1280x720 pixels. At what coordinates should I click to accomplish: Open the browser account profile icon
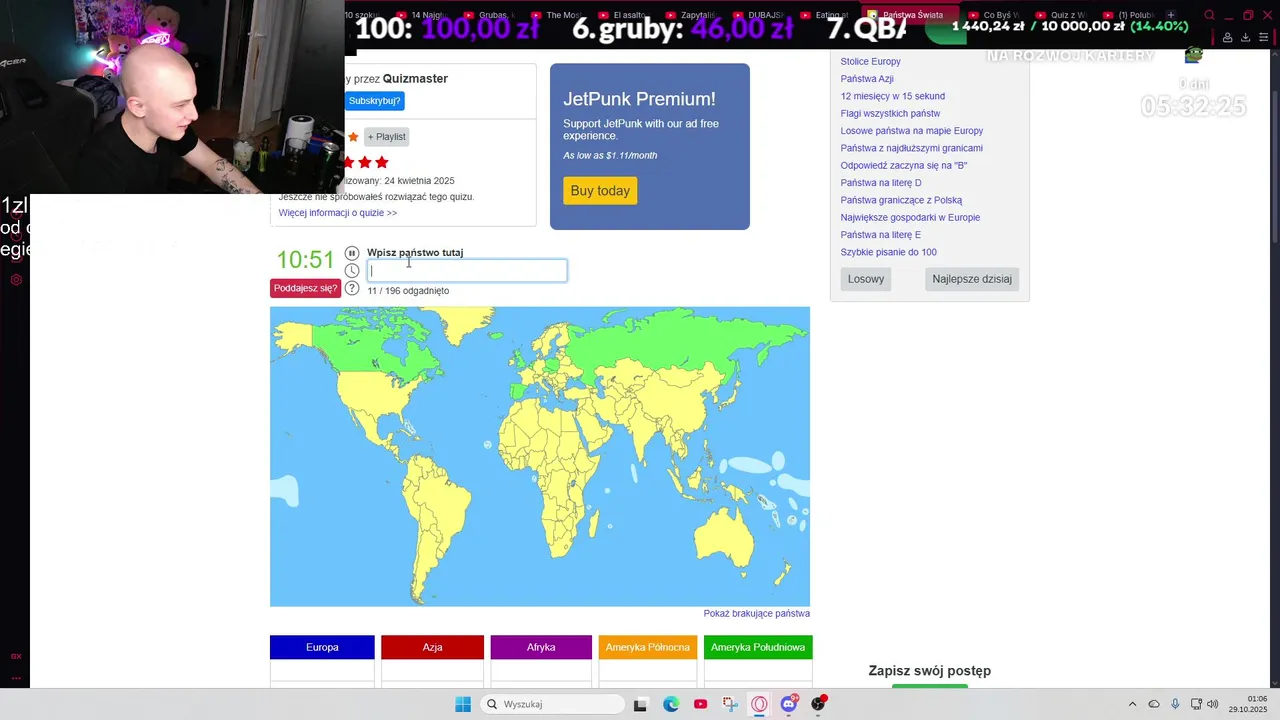[1227, 37]
